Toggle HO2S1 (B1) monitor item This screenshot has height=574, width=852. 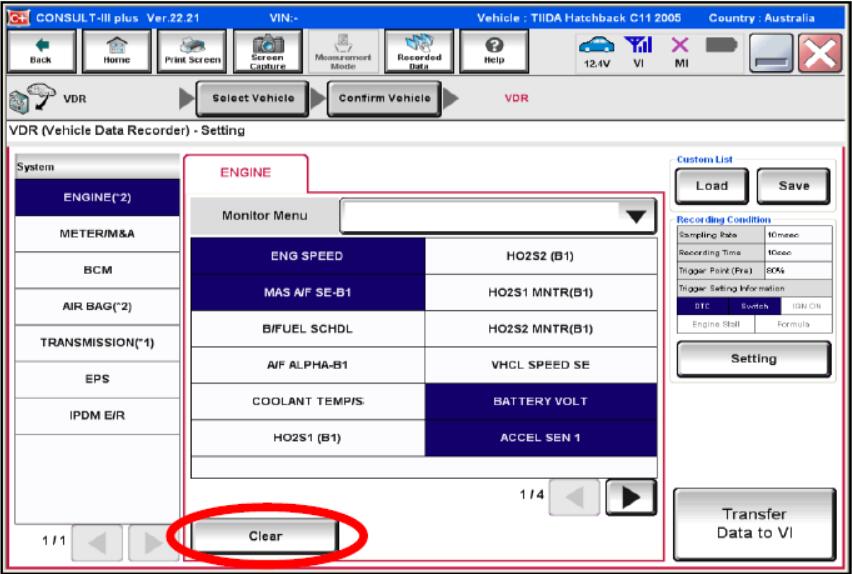coord(308,438)
